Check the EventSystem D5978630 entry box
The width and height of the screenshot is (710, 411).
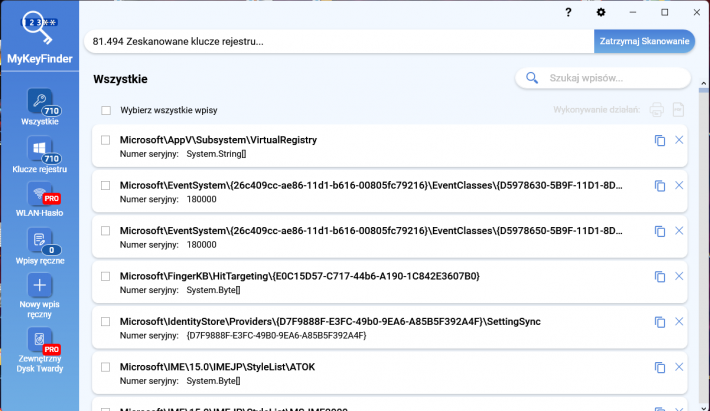[106, 186]
